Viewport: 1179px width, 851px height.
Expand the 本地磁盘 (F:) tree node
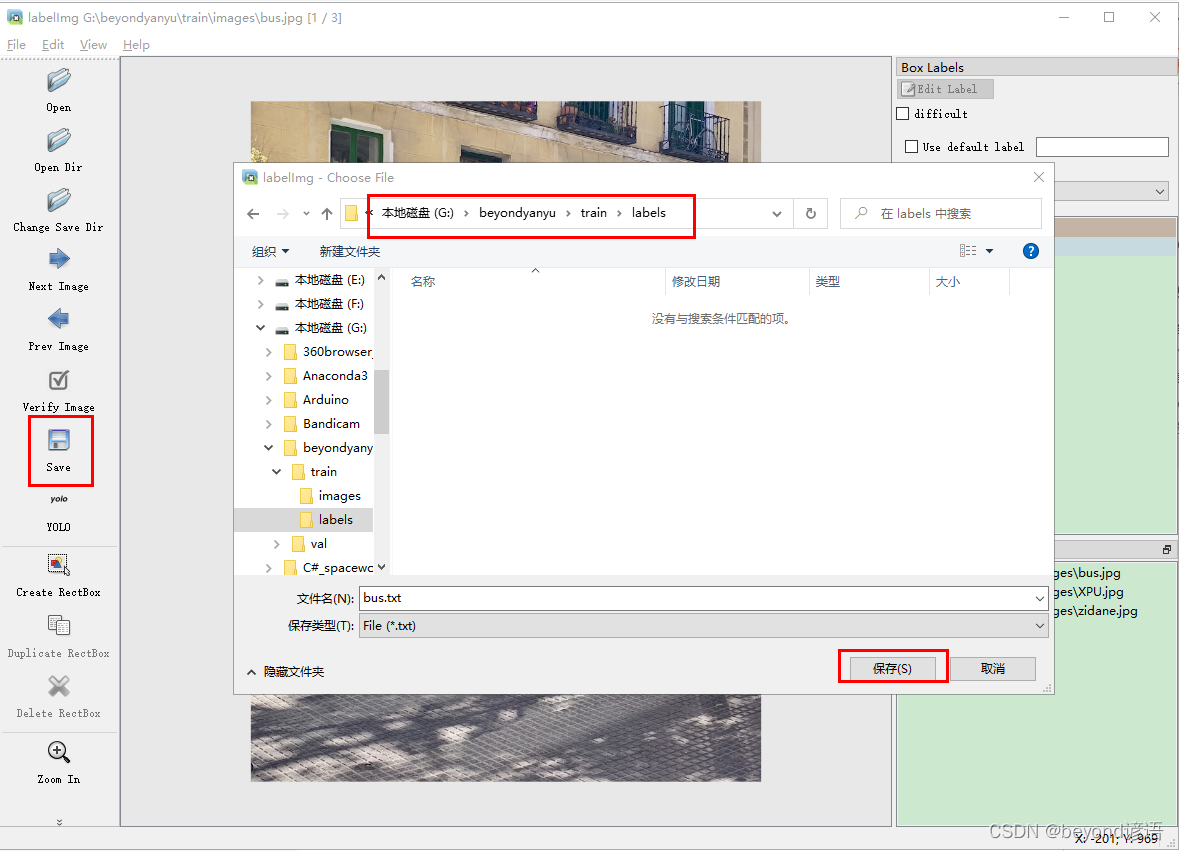260,304
